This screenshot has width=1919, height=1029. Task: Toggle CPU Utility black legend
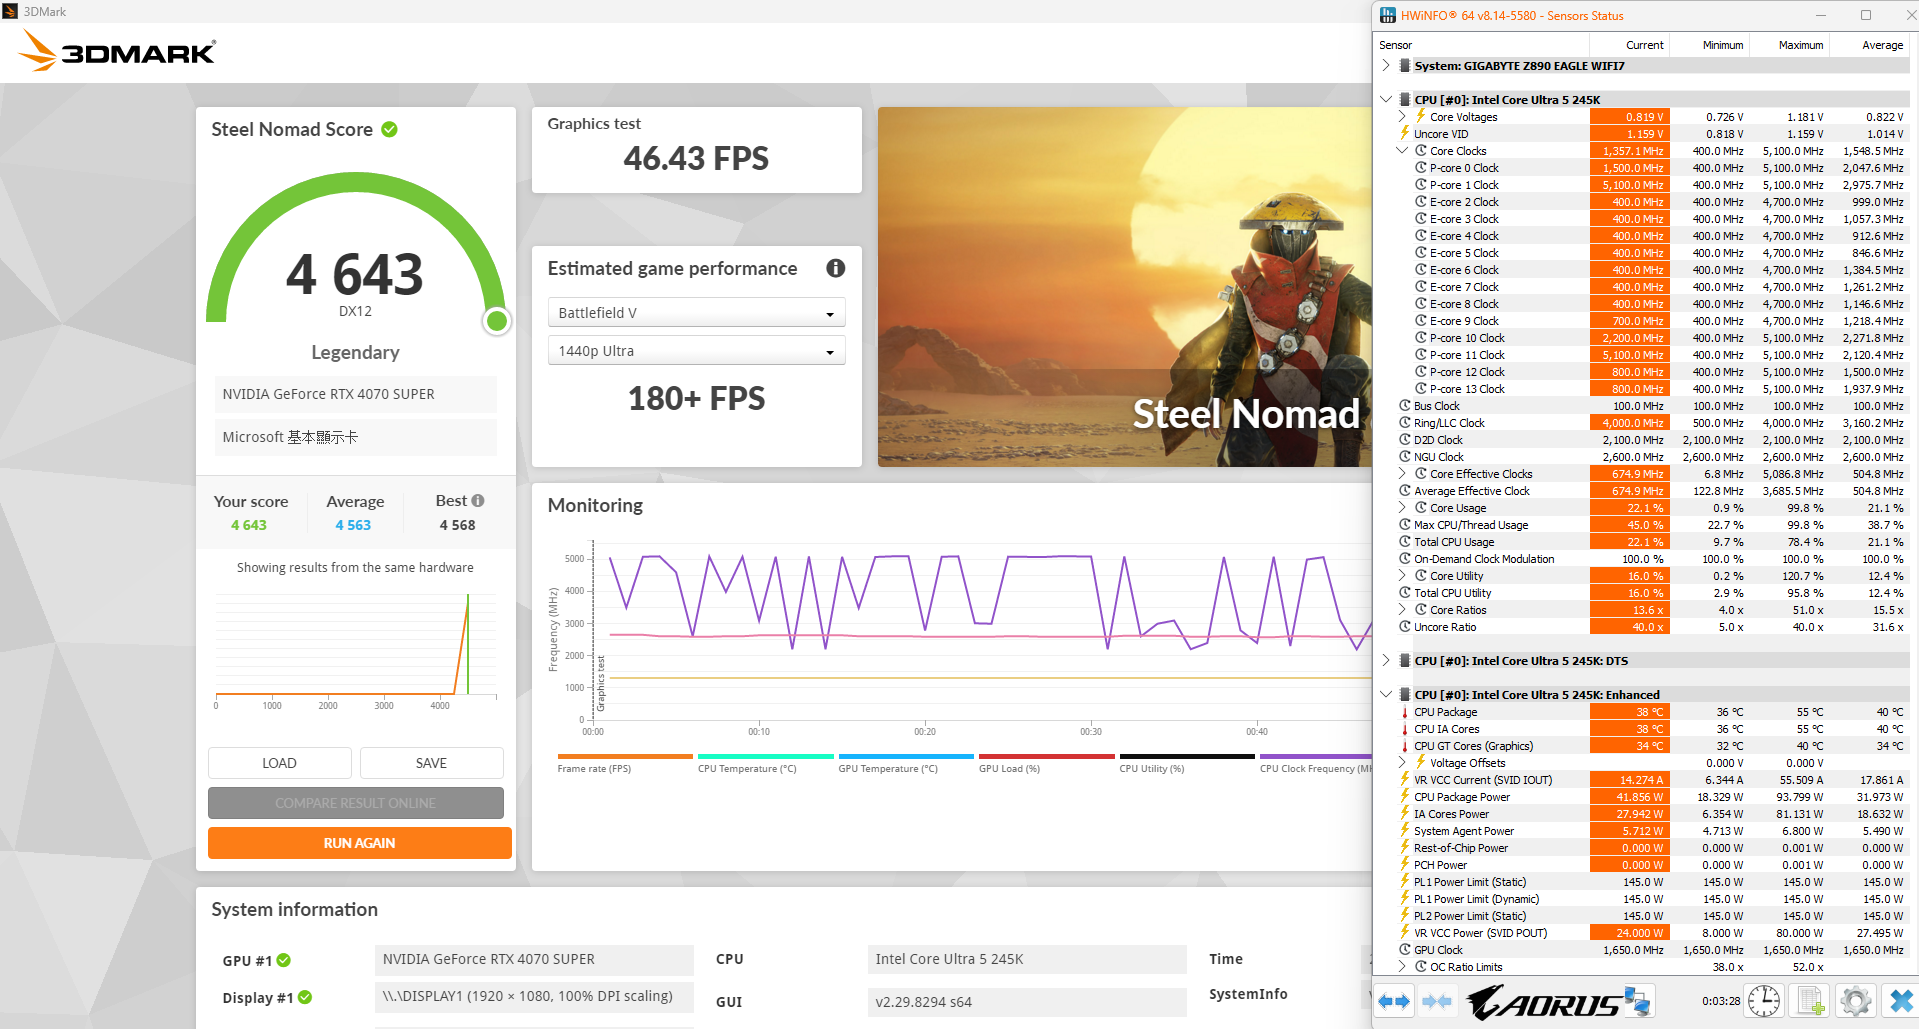tap(1187, 763)
